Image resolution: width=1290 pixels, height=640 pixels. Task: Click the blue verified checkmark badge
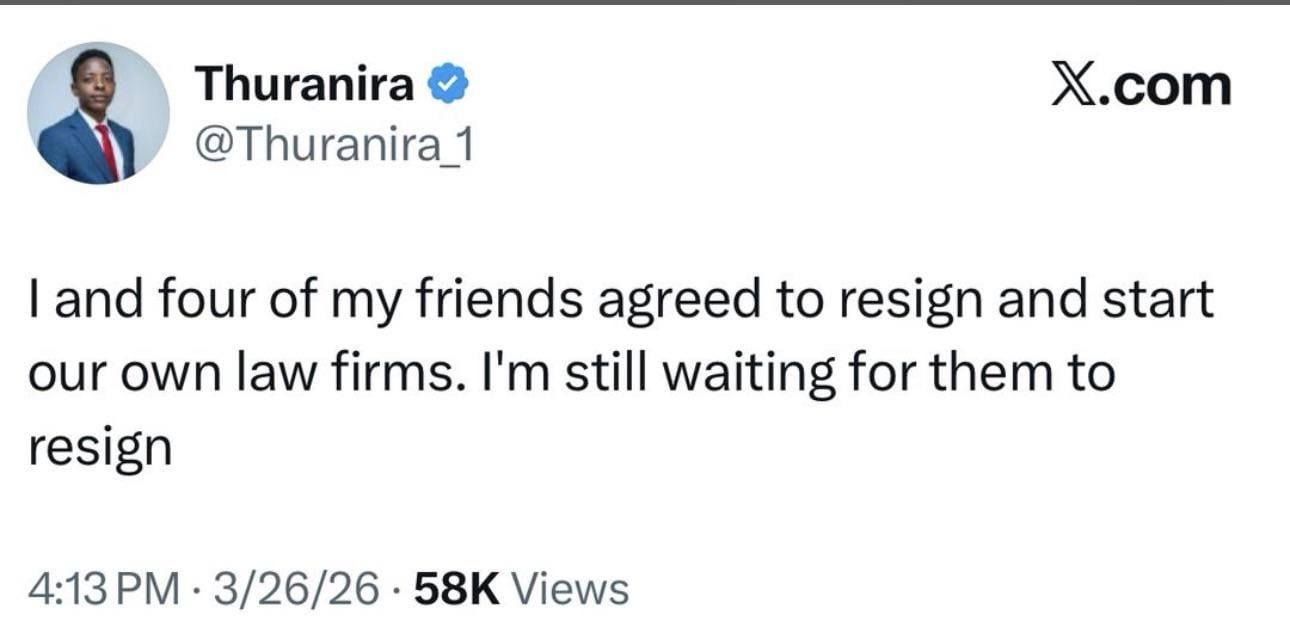coord(448,85)
